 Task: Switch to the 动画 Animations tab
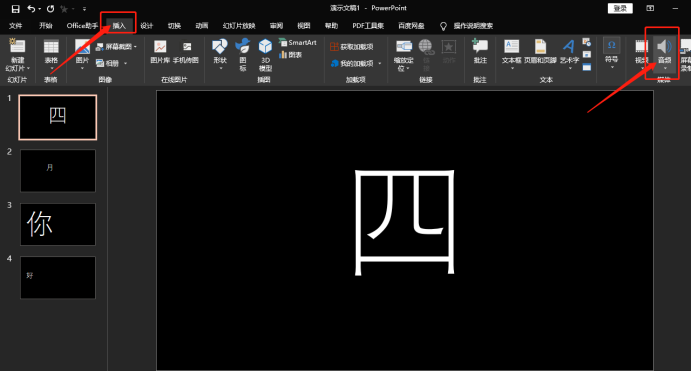(x=202, y=26)
